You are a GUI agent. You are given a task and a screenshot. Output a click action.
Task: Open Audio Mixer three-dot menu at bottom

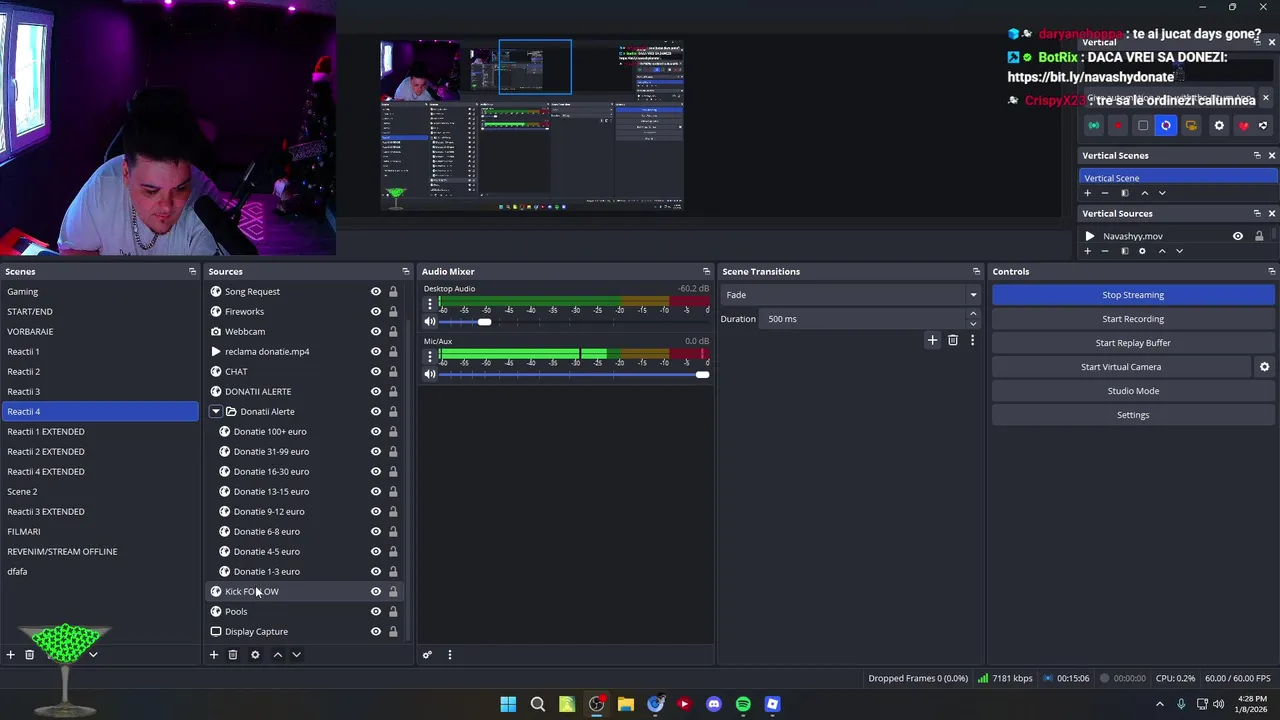point(449,654)
